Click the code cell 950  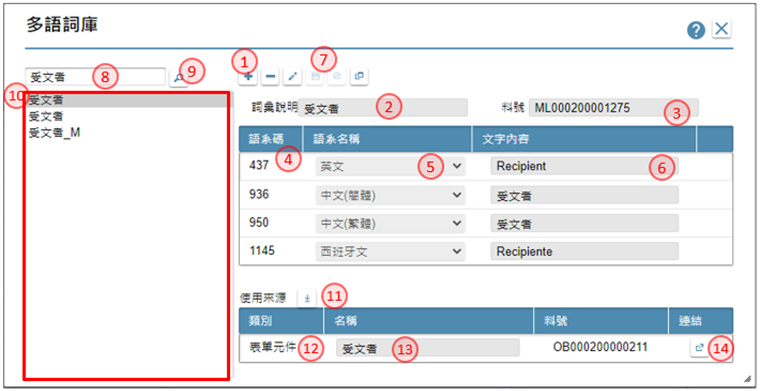[258, 222]
